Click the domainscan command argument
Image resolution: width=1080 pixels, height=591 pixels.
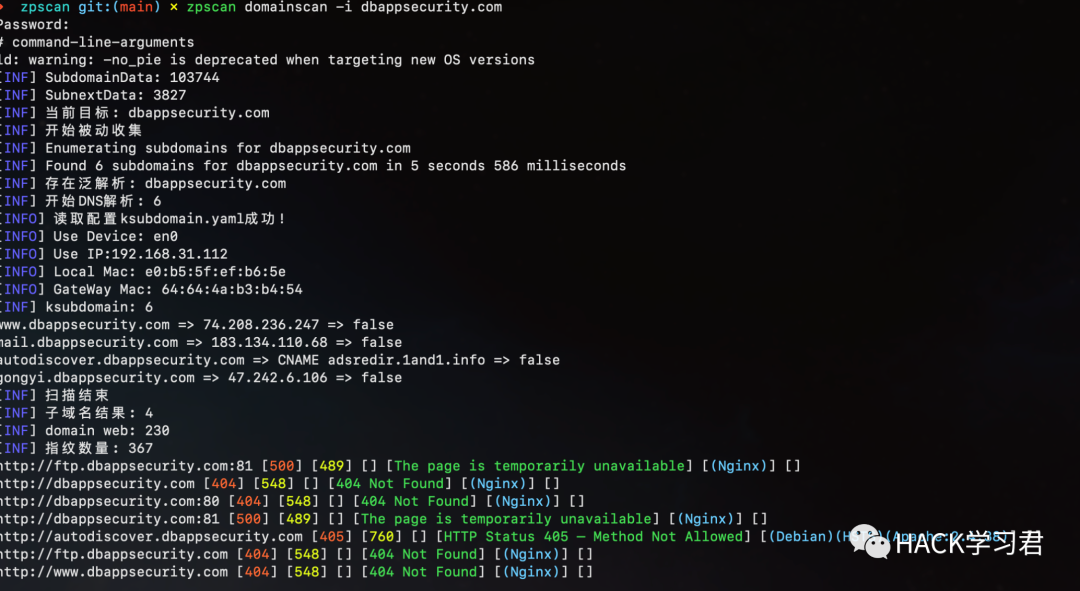tap(286, 7)
